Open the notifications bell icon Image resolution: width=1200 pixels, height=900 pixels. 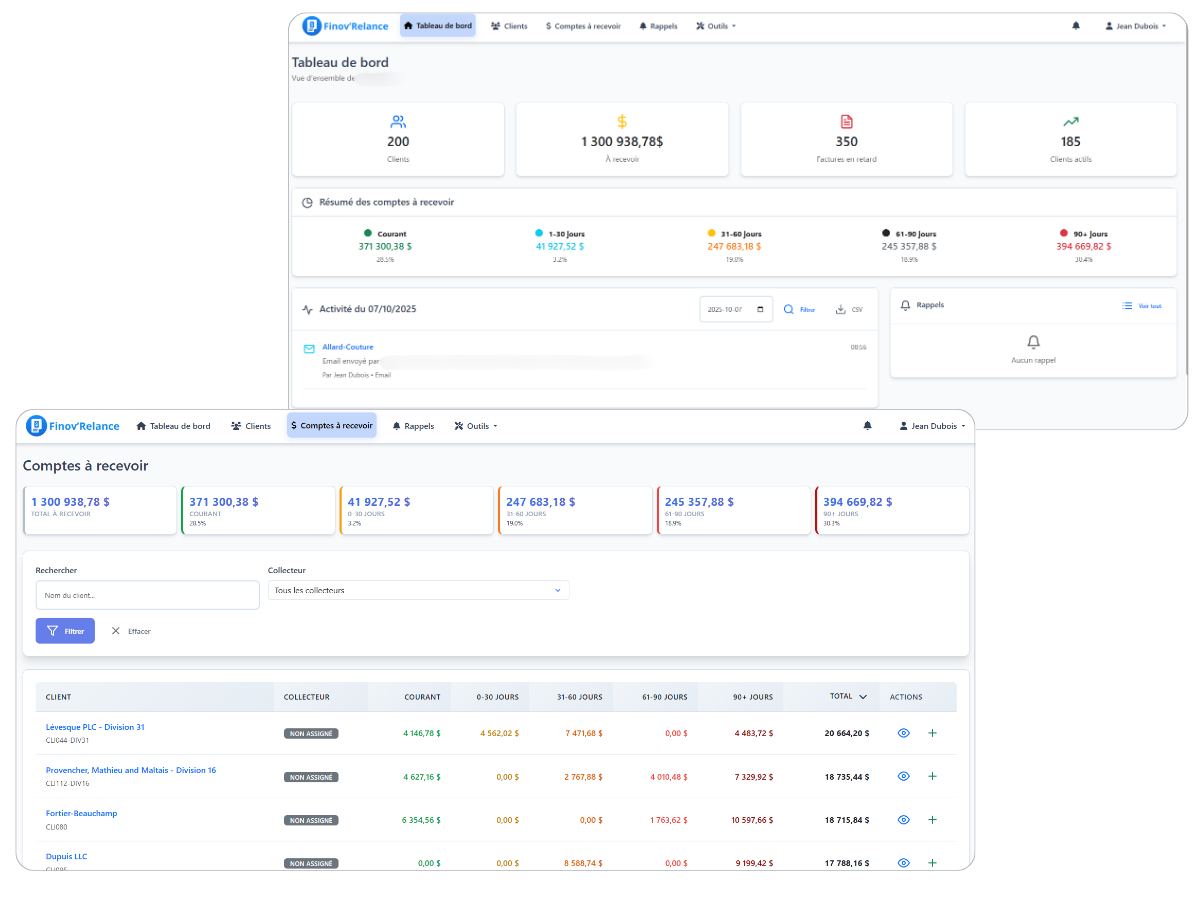point(867,425)
